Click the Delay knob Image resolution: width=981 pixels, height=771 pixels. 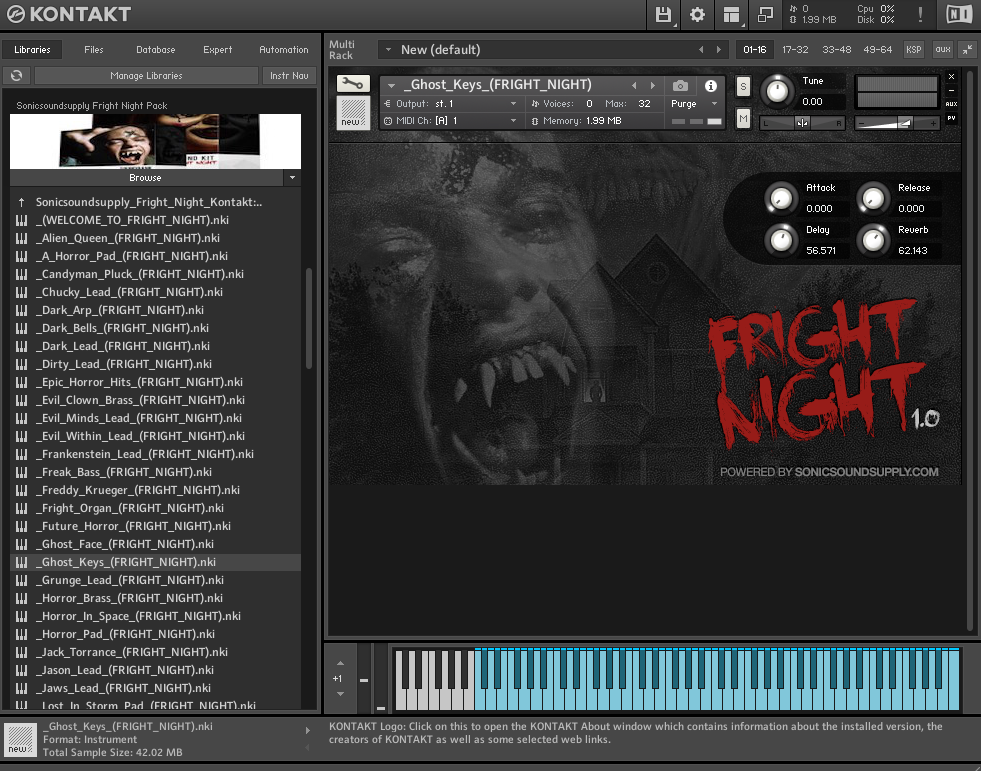point(781,240)
